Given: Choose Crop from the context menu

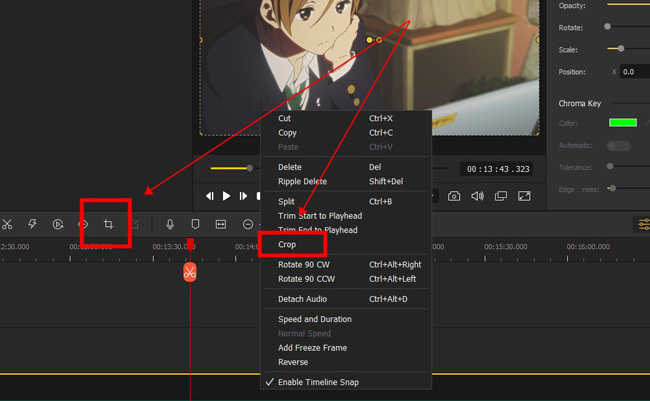Looking at the screenshot, I should [x=287, y=244].
